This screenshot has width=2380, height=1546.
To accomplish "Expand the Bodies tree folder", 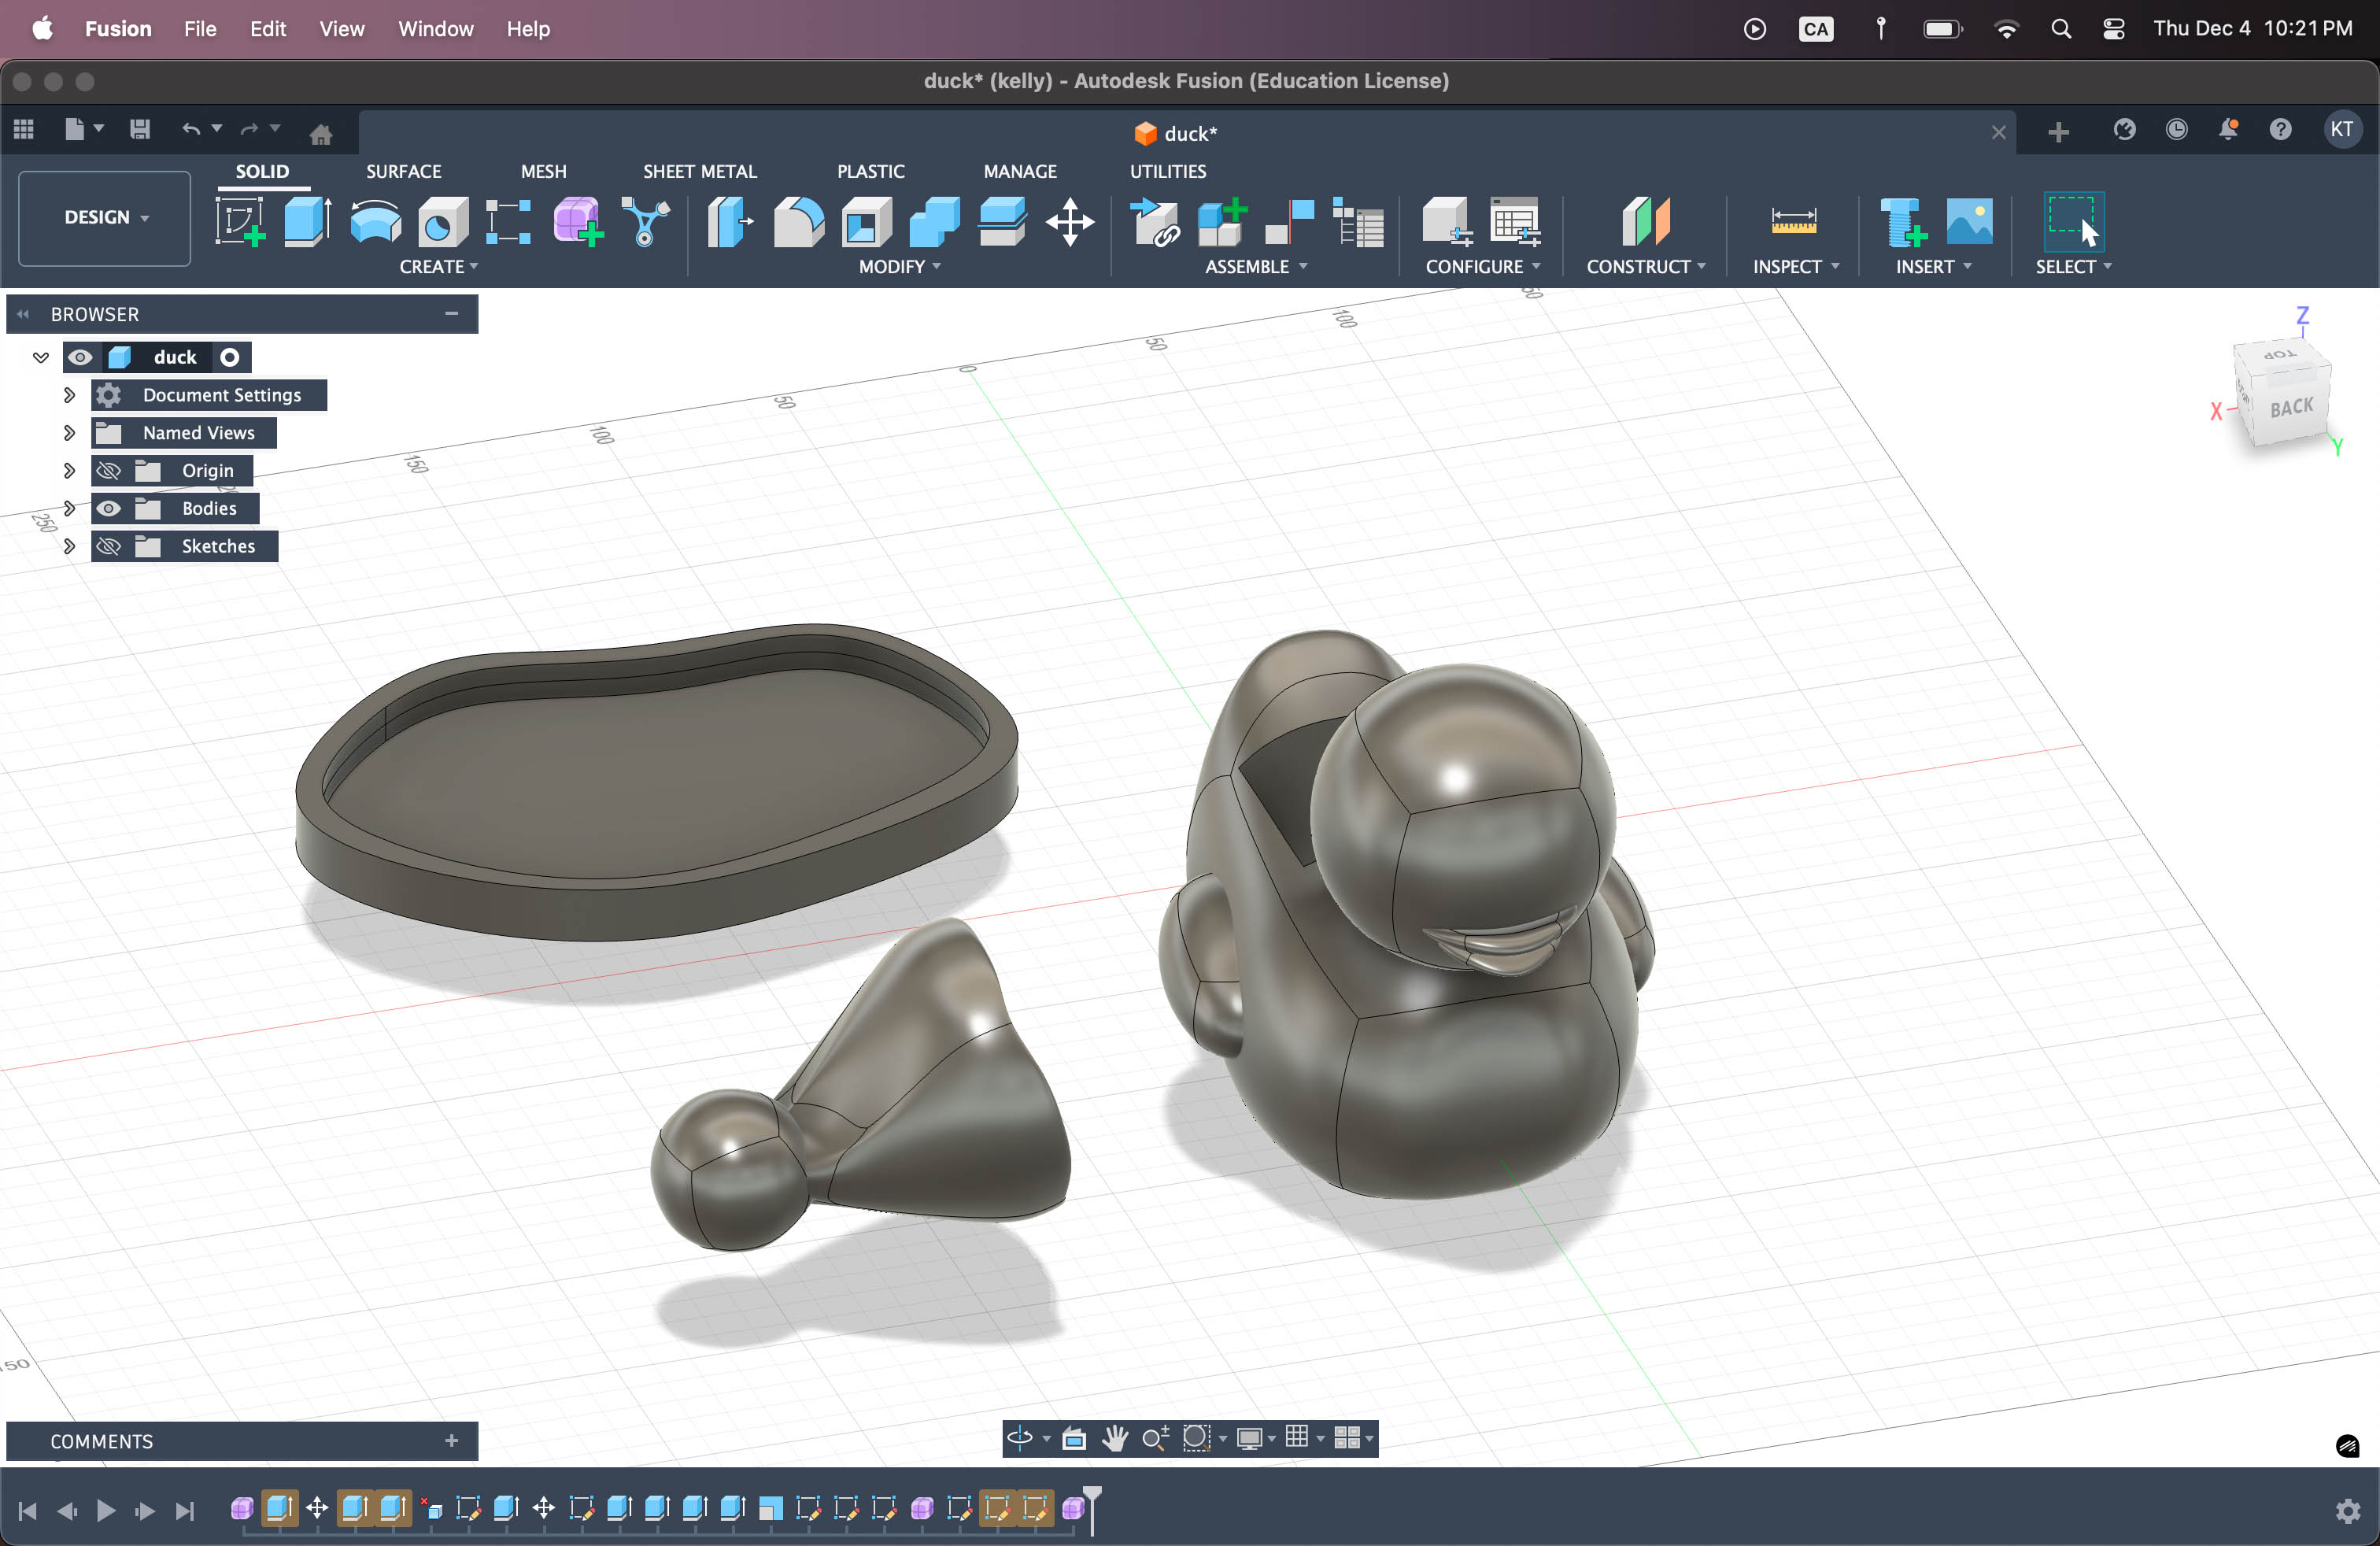I will pyautogui.click(x=69, y=508).
